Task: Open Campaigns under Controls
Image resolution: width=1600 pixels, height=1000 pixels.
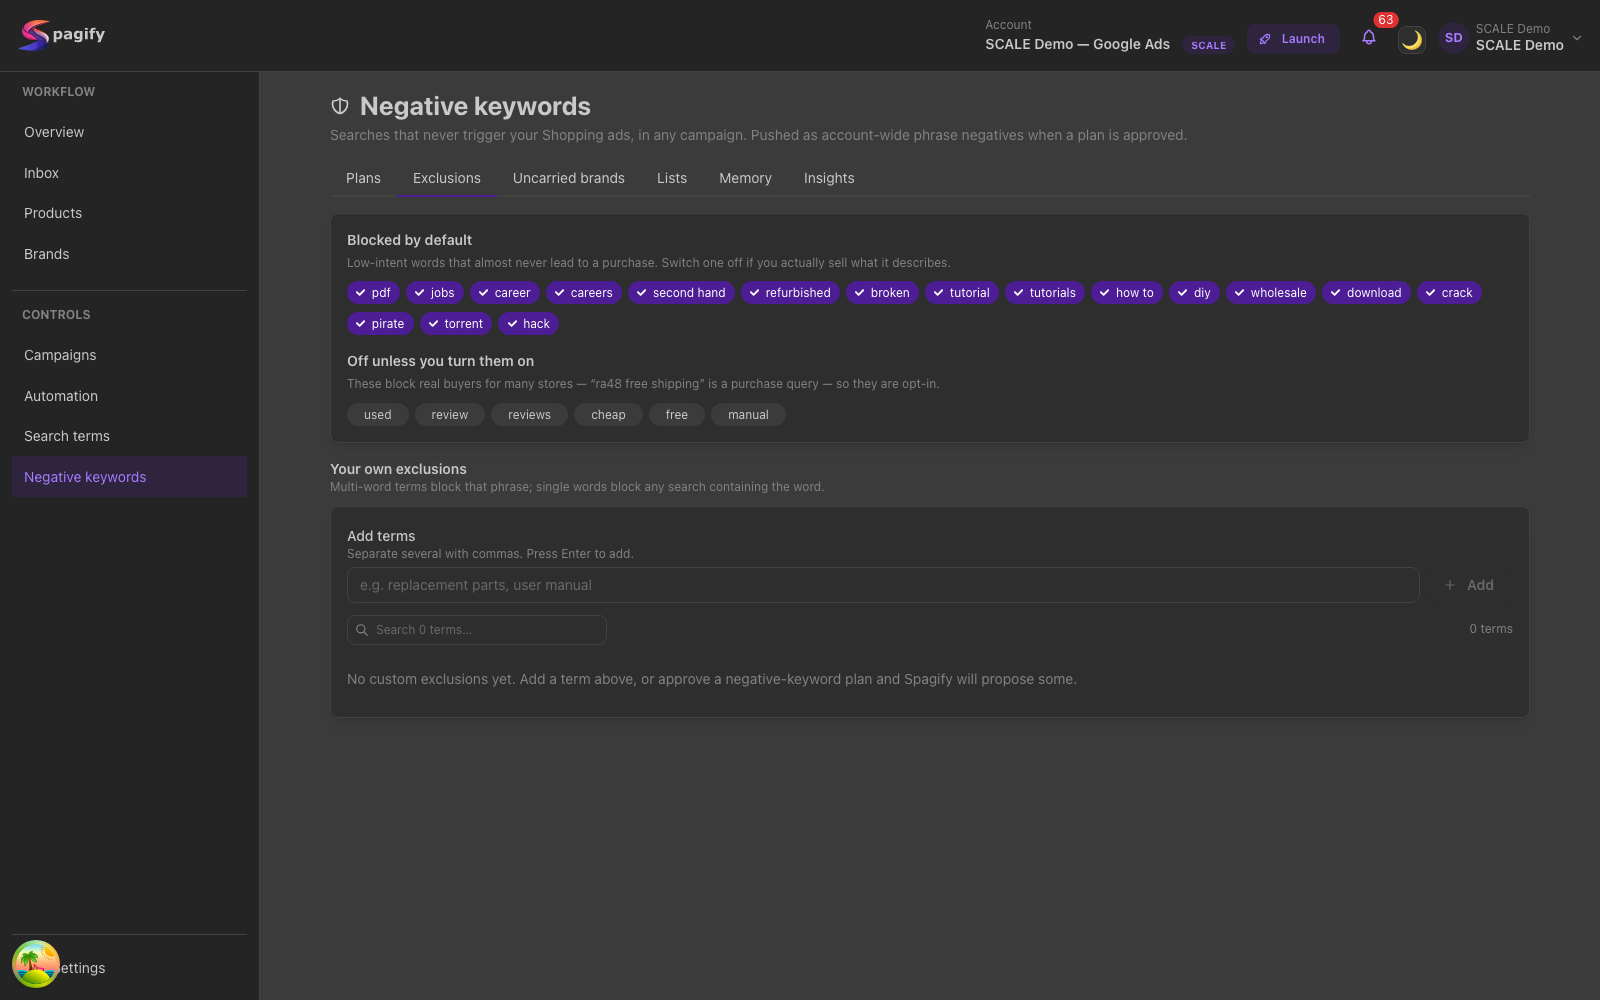Action: coord(129,355)
